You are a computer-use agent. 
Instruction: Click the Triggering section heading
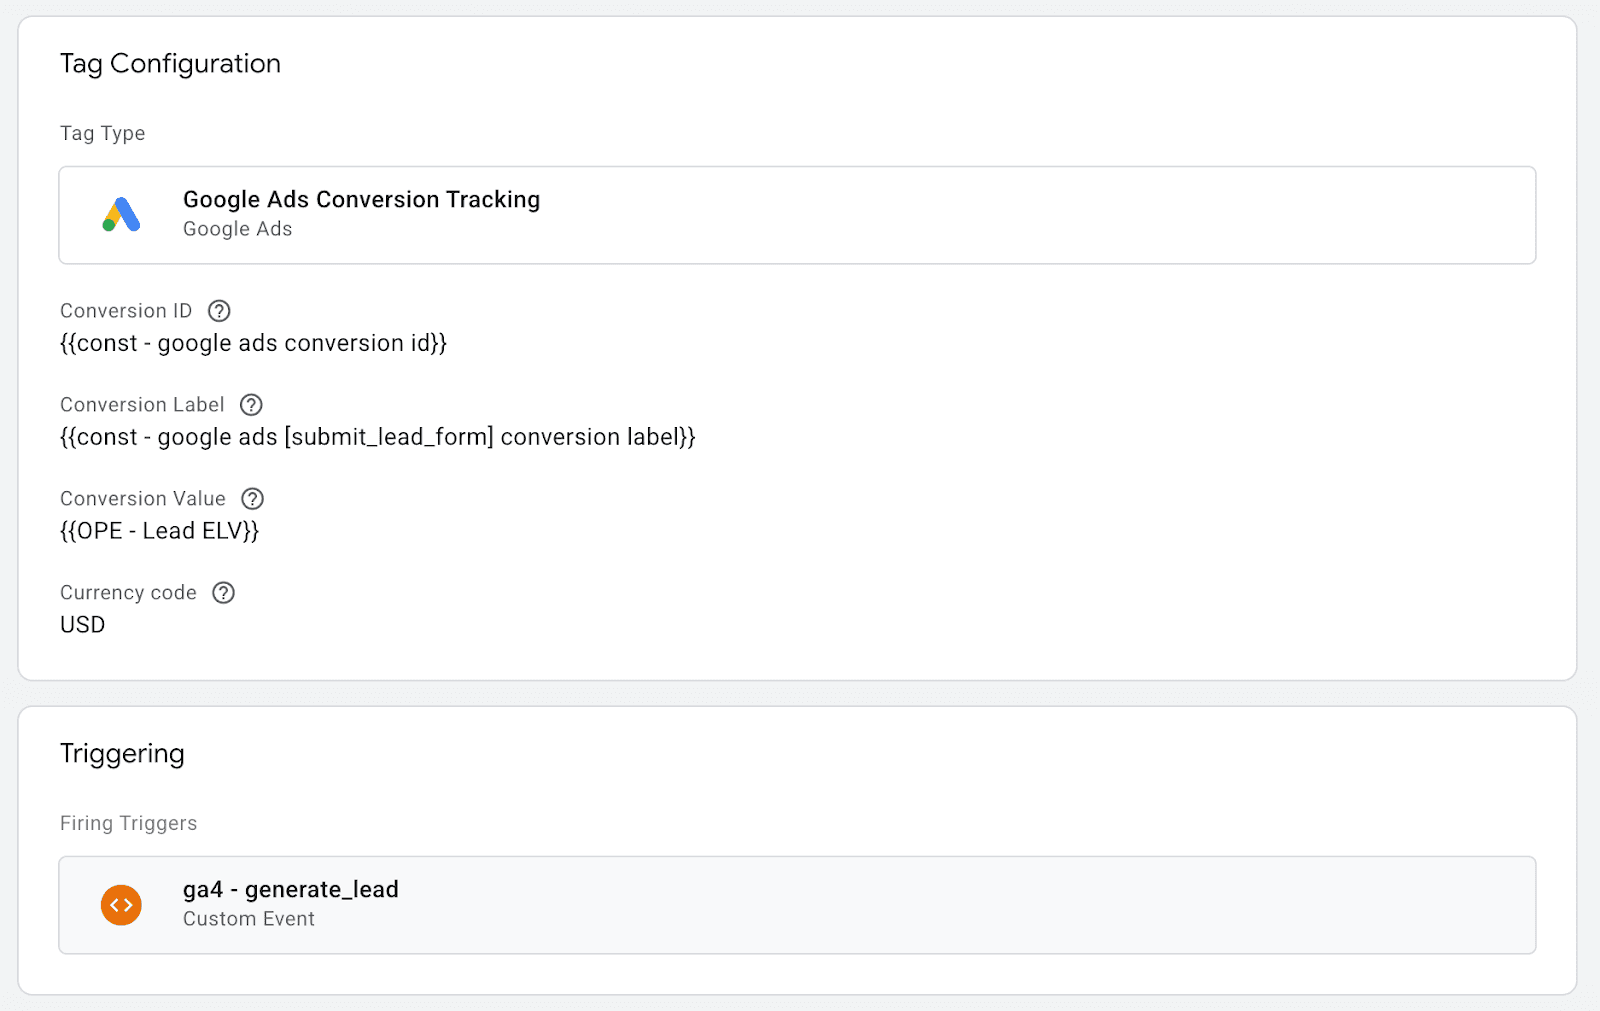click(x=122, y=754)
